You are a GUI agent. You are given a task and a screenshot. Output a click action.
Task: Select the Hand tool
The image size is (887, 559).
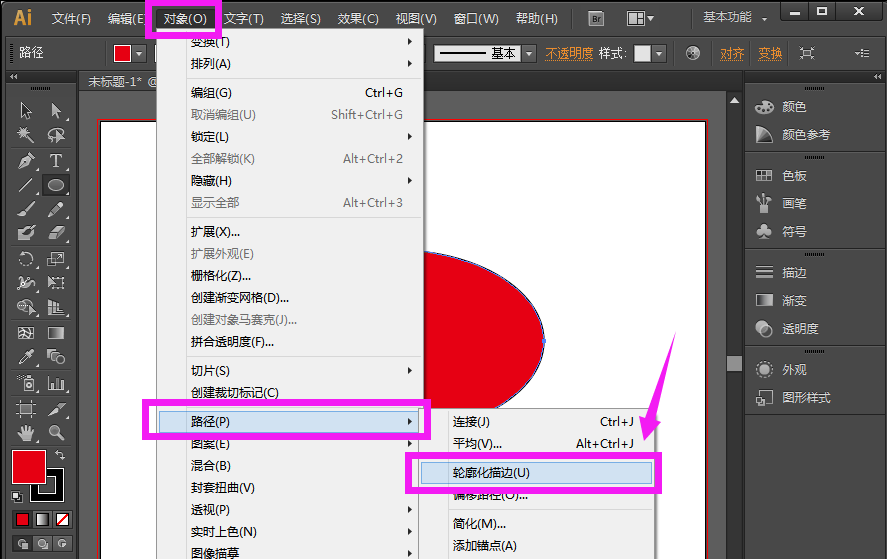click(x=26, y=433)
